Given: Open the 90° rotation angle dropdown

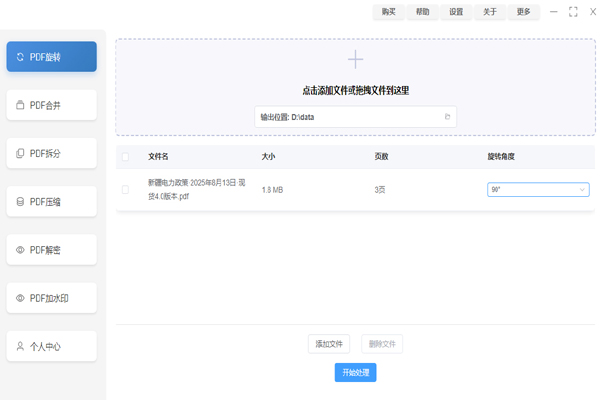Looking at the screenshot, I should pos(538,189).
